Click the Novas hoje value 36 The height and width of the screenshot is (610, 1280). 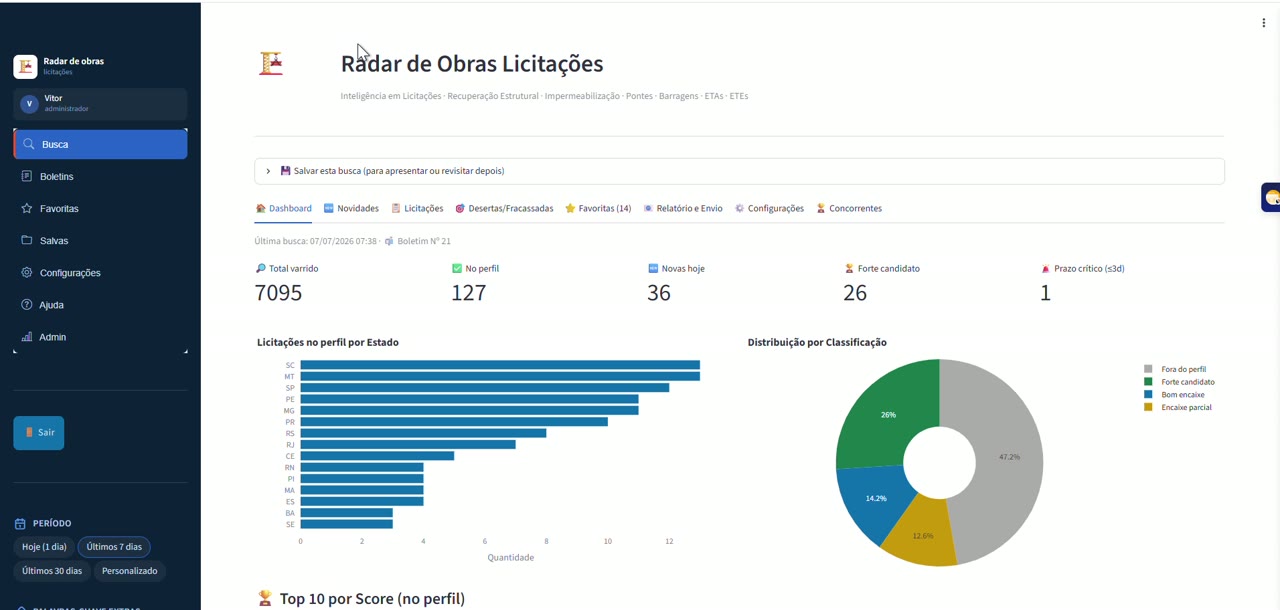click(659, 293)
